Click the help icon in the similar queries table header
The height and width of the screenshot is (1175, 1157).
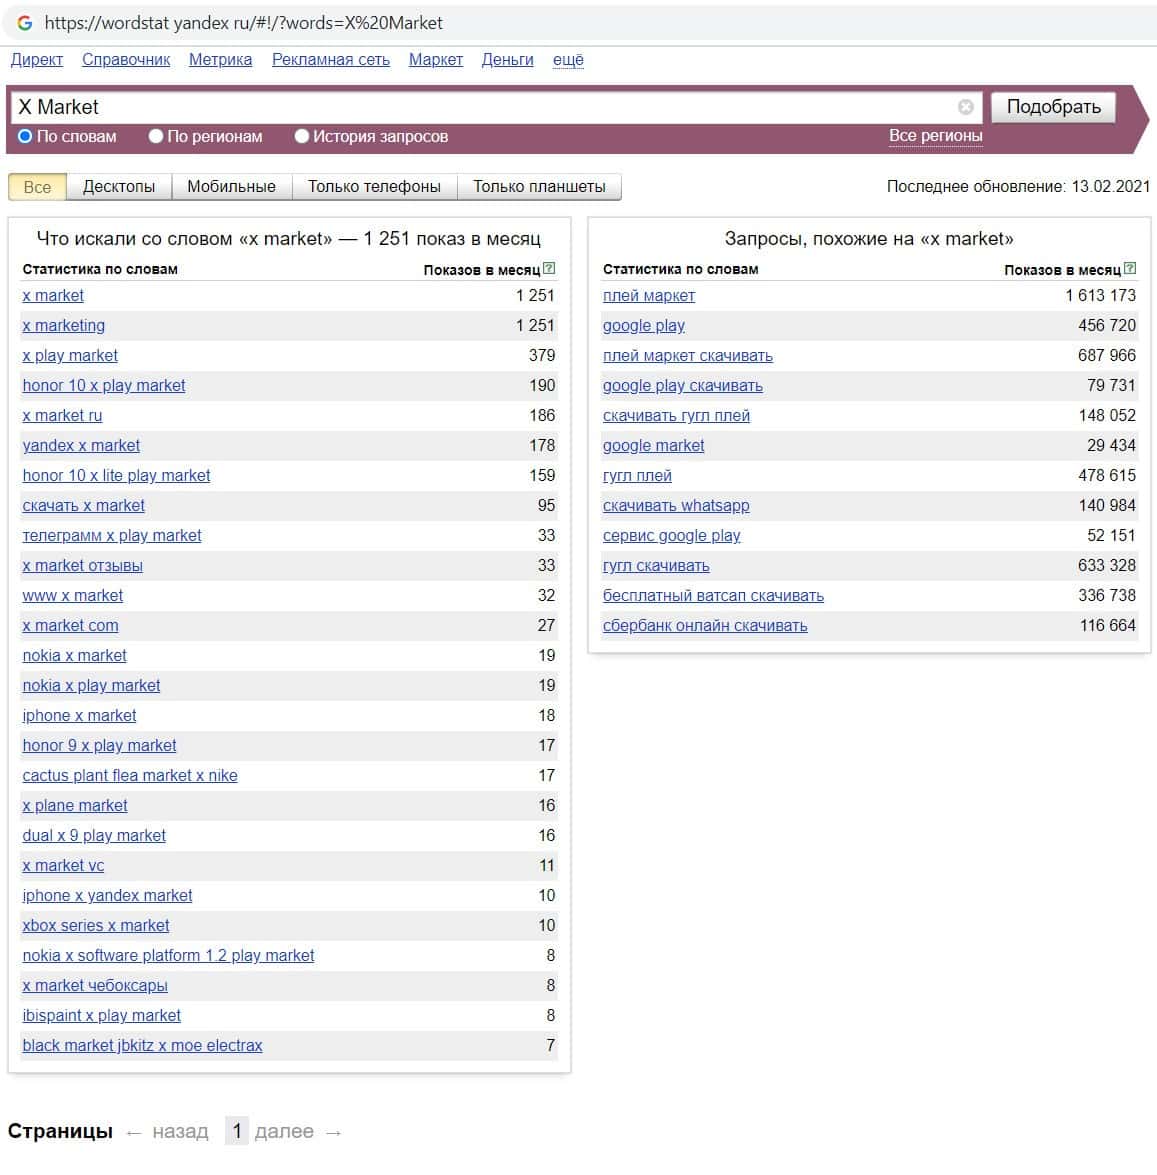click(x=1130, y=268)
